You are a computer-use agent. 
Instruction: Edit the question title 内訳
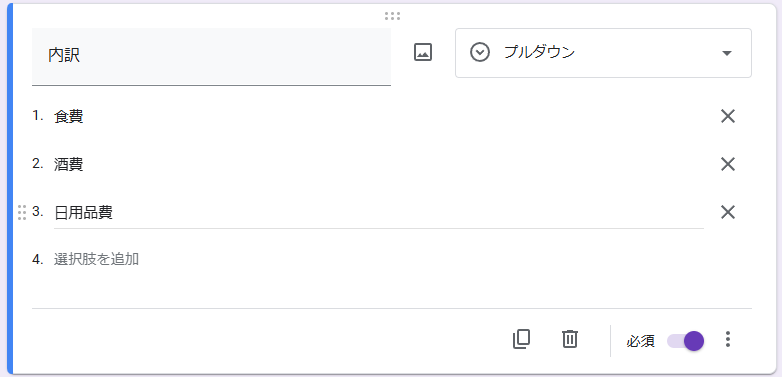point(211,56)
